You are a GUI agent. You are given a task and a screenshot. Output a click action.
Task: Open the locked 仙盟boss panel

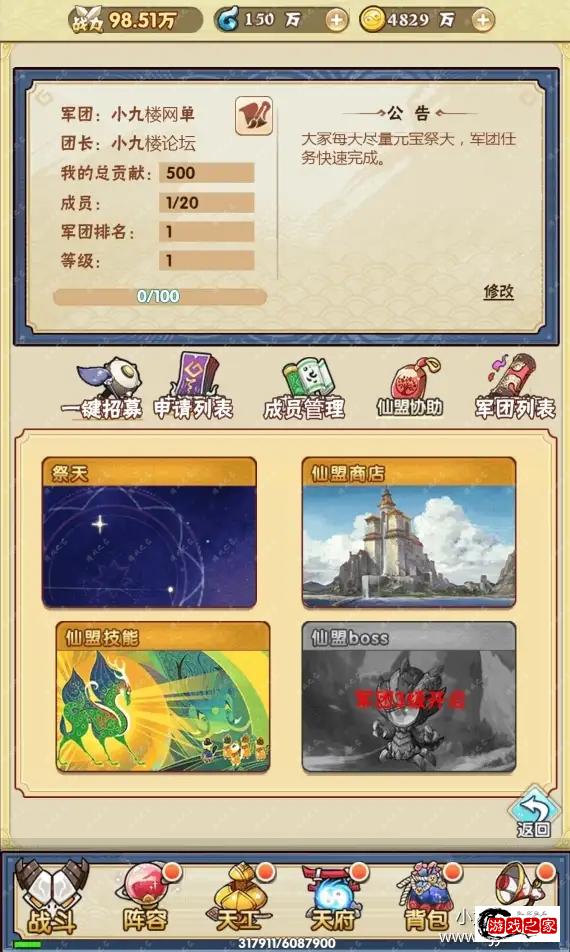click(x=409, y=697)
